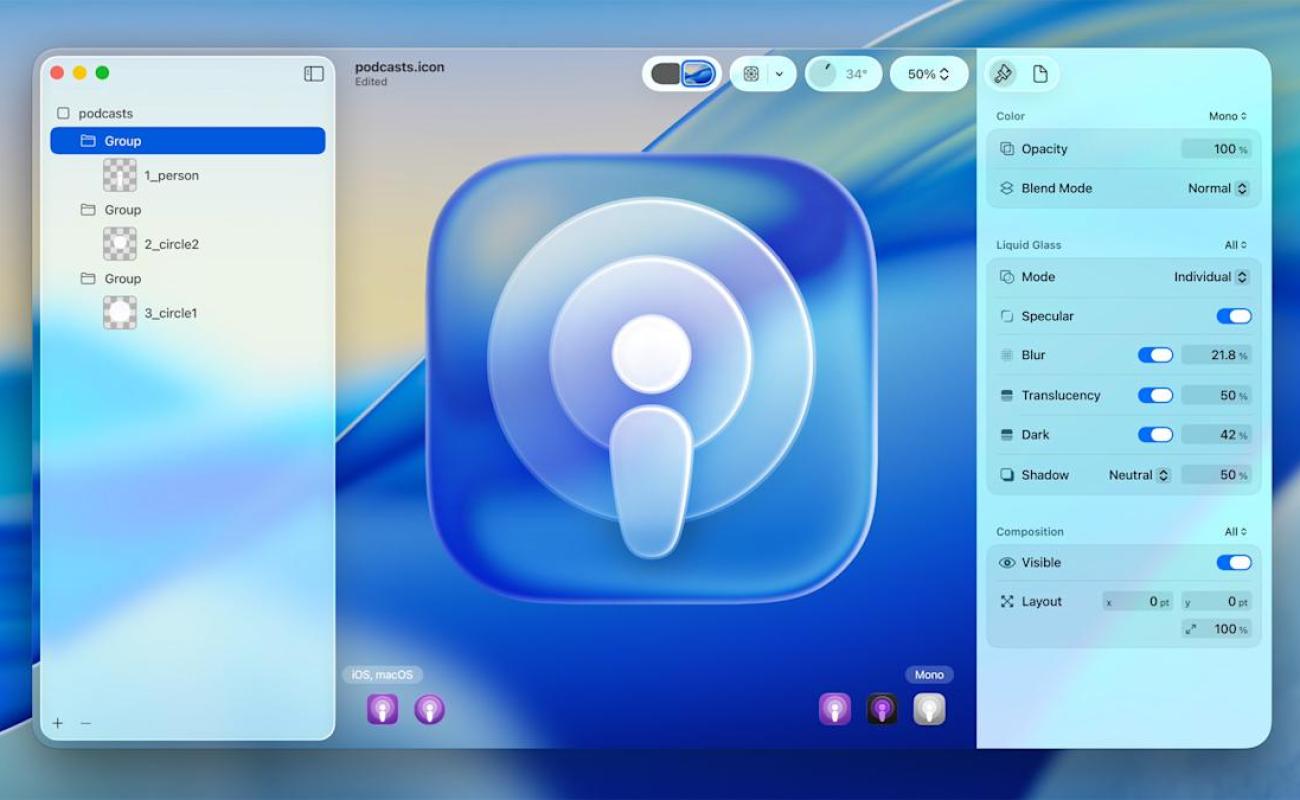Click the Mono appearance label button

[x=929, y=675]
